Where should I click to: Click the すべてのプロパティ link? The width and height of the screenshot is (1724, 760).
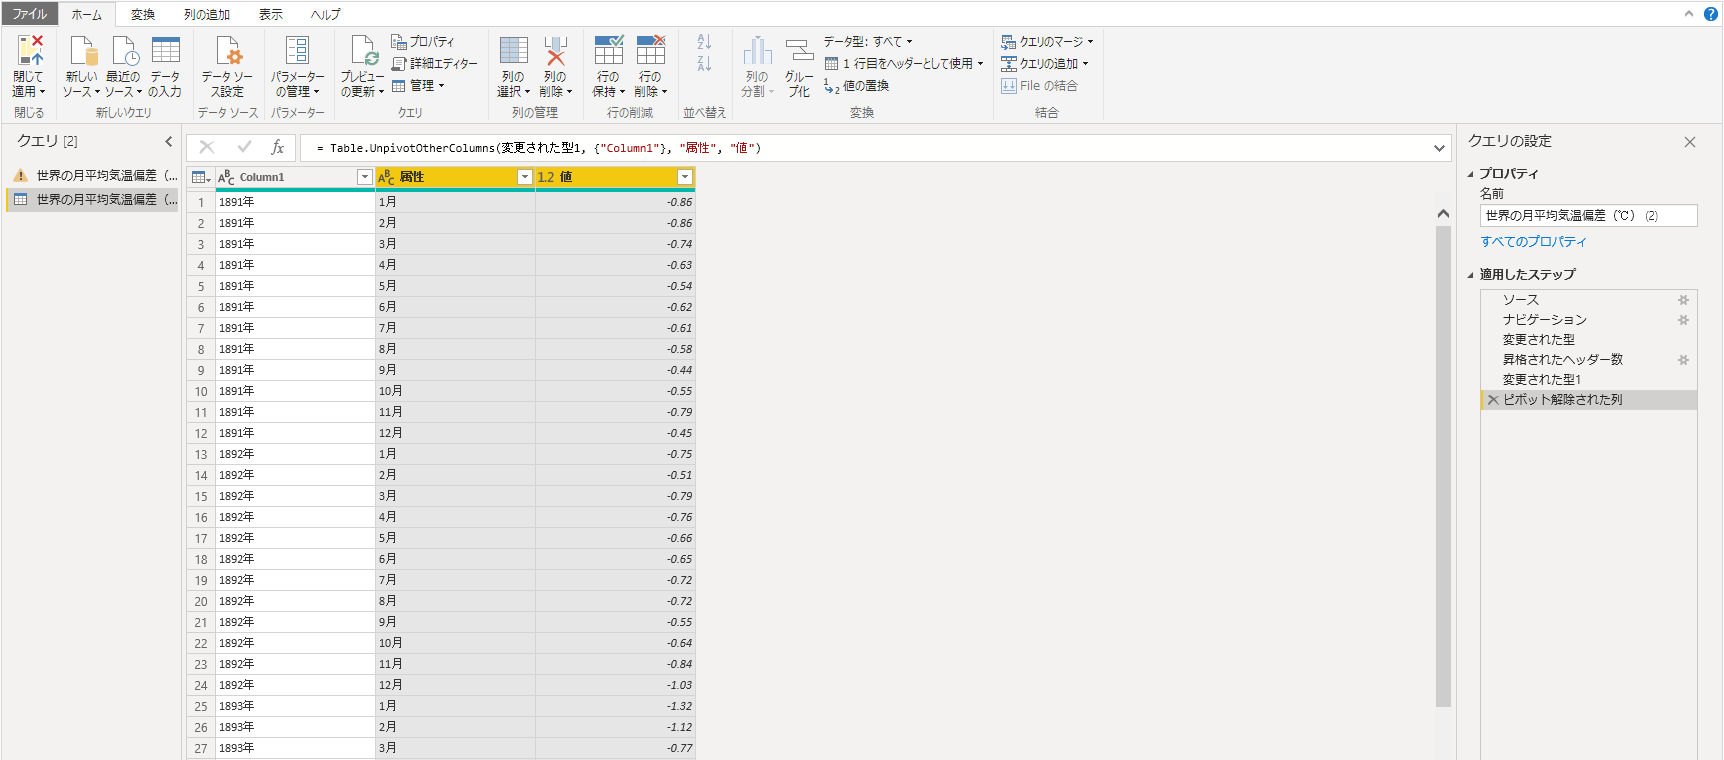1533,242
